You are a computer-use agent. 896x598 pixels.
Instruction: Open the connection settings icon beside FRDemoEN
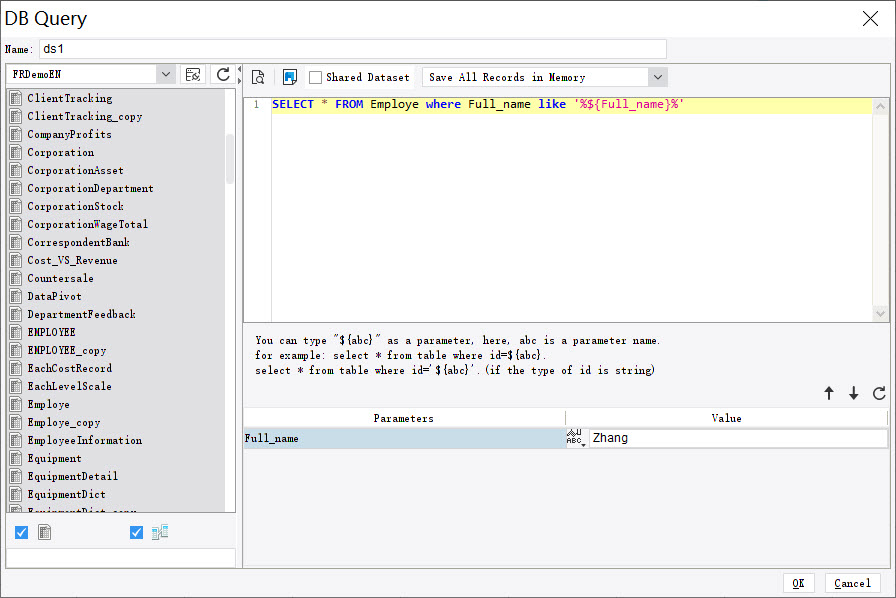(x=193, y=74)
